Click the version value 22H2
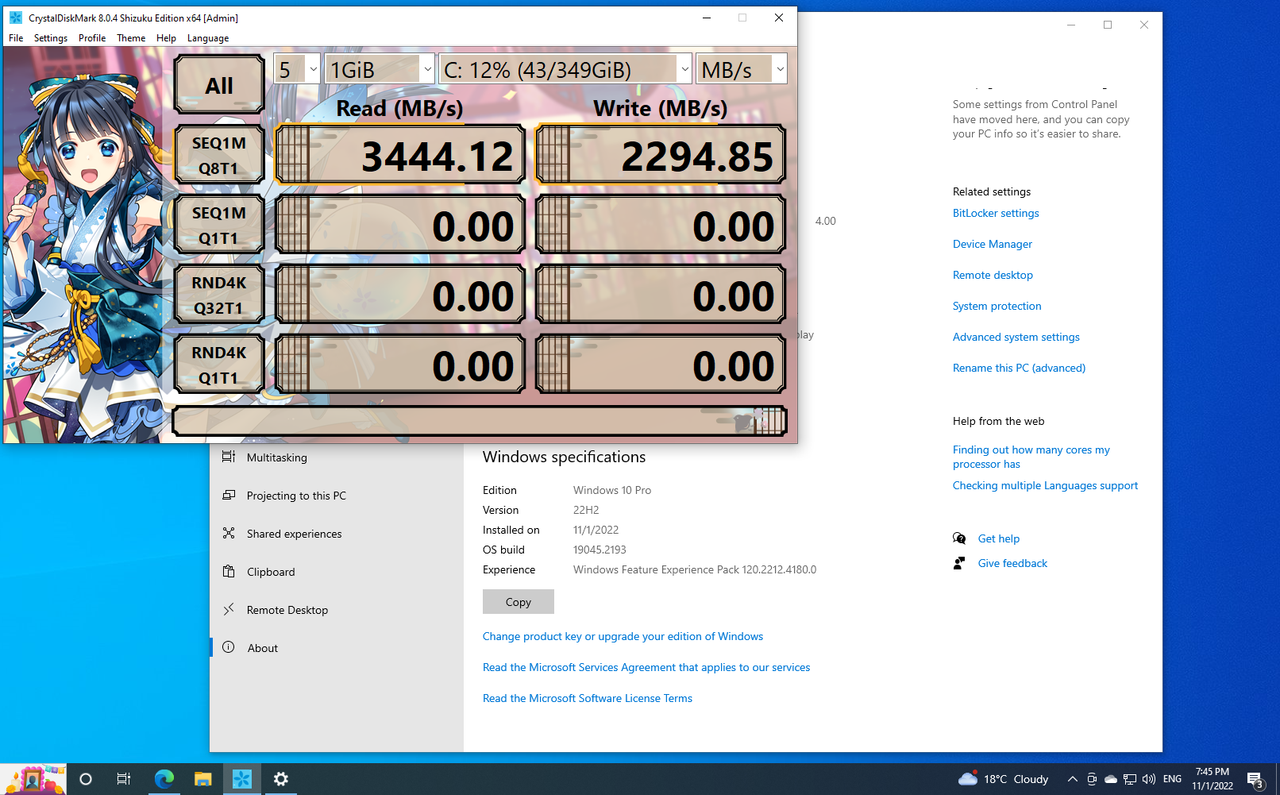 [x=588, y=510]
